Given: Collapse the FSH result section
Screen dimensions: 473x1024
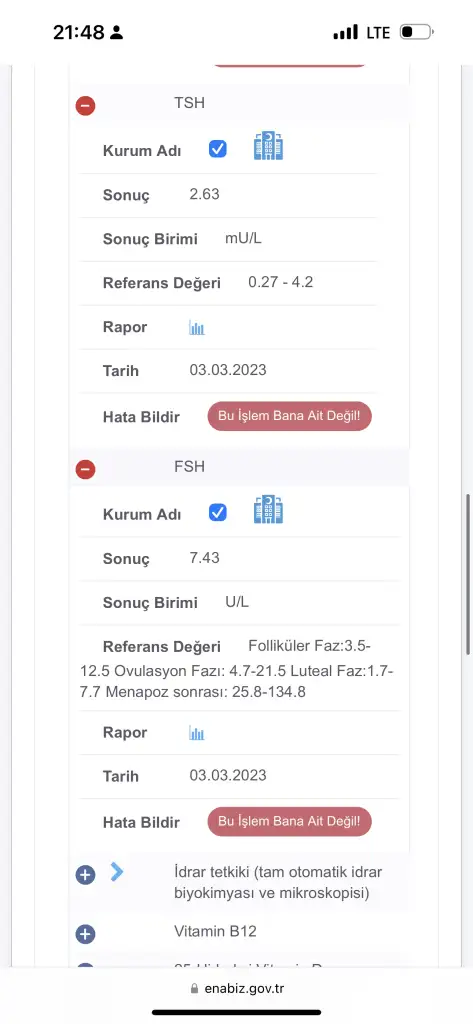Looking at the screenshot, I should pyautogui.click(x=86, y=469).
